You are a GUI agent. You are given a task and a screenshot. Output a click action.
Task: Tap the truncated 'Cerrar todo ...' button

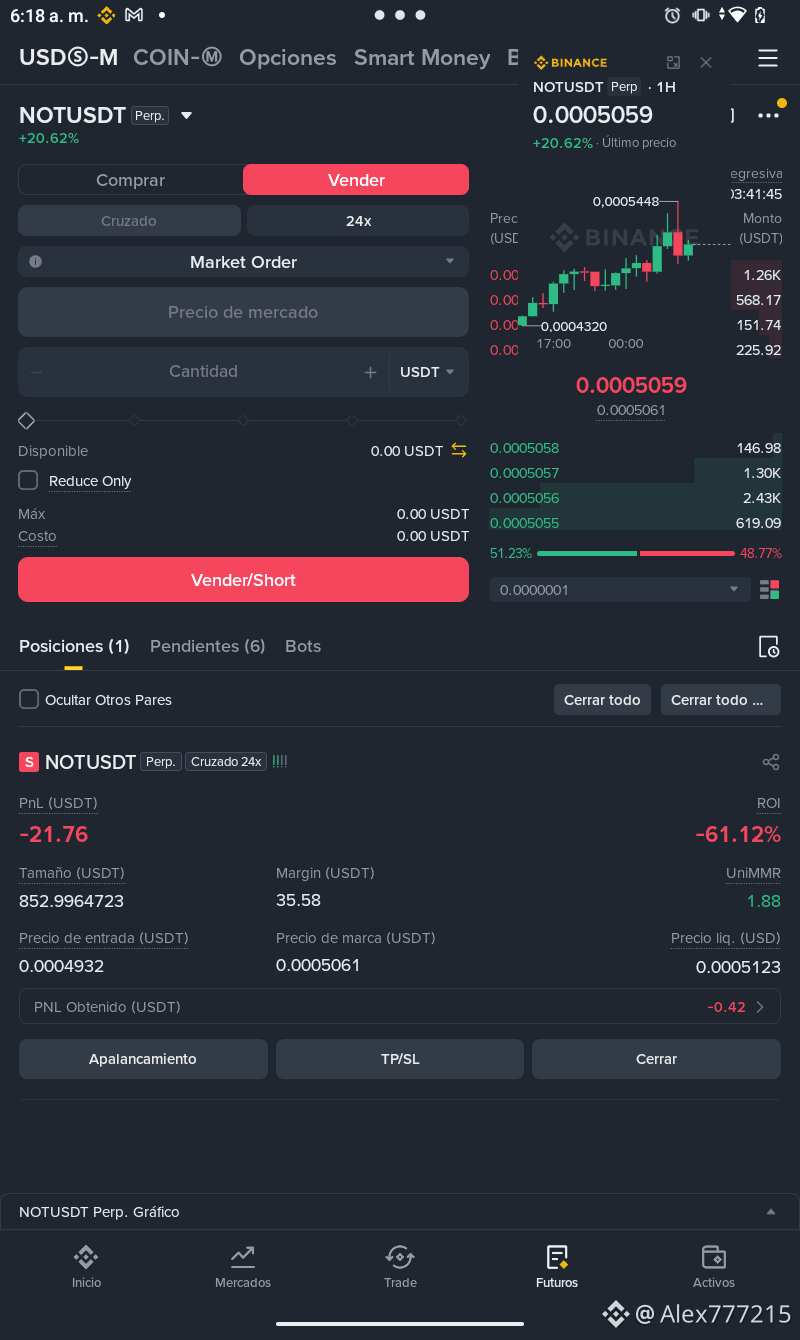click(x=721, y=700)
